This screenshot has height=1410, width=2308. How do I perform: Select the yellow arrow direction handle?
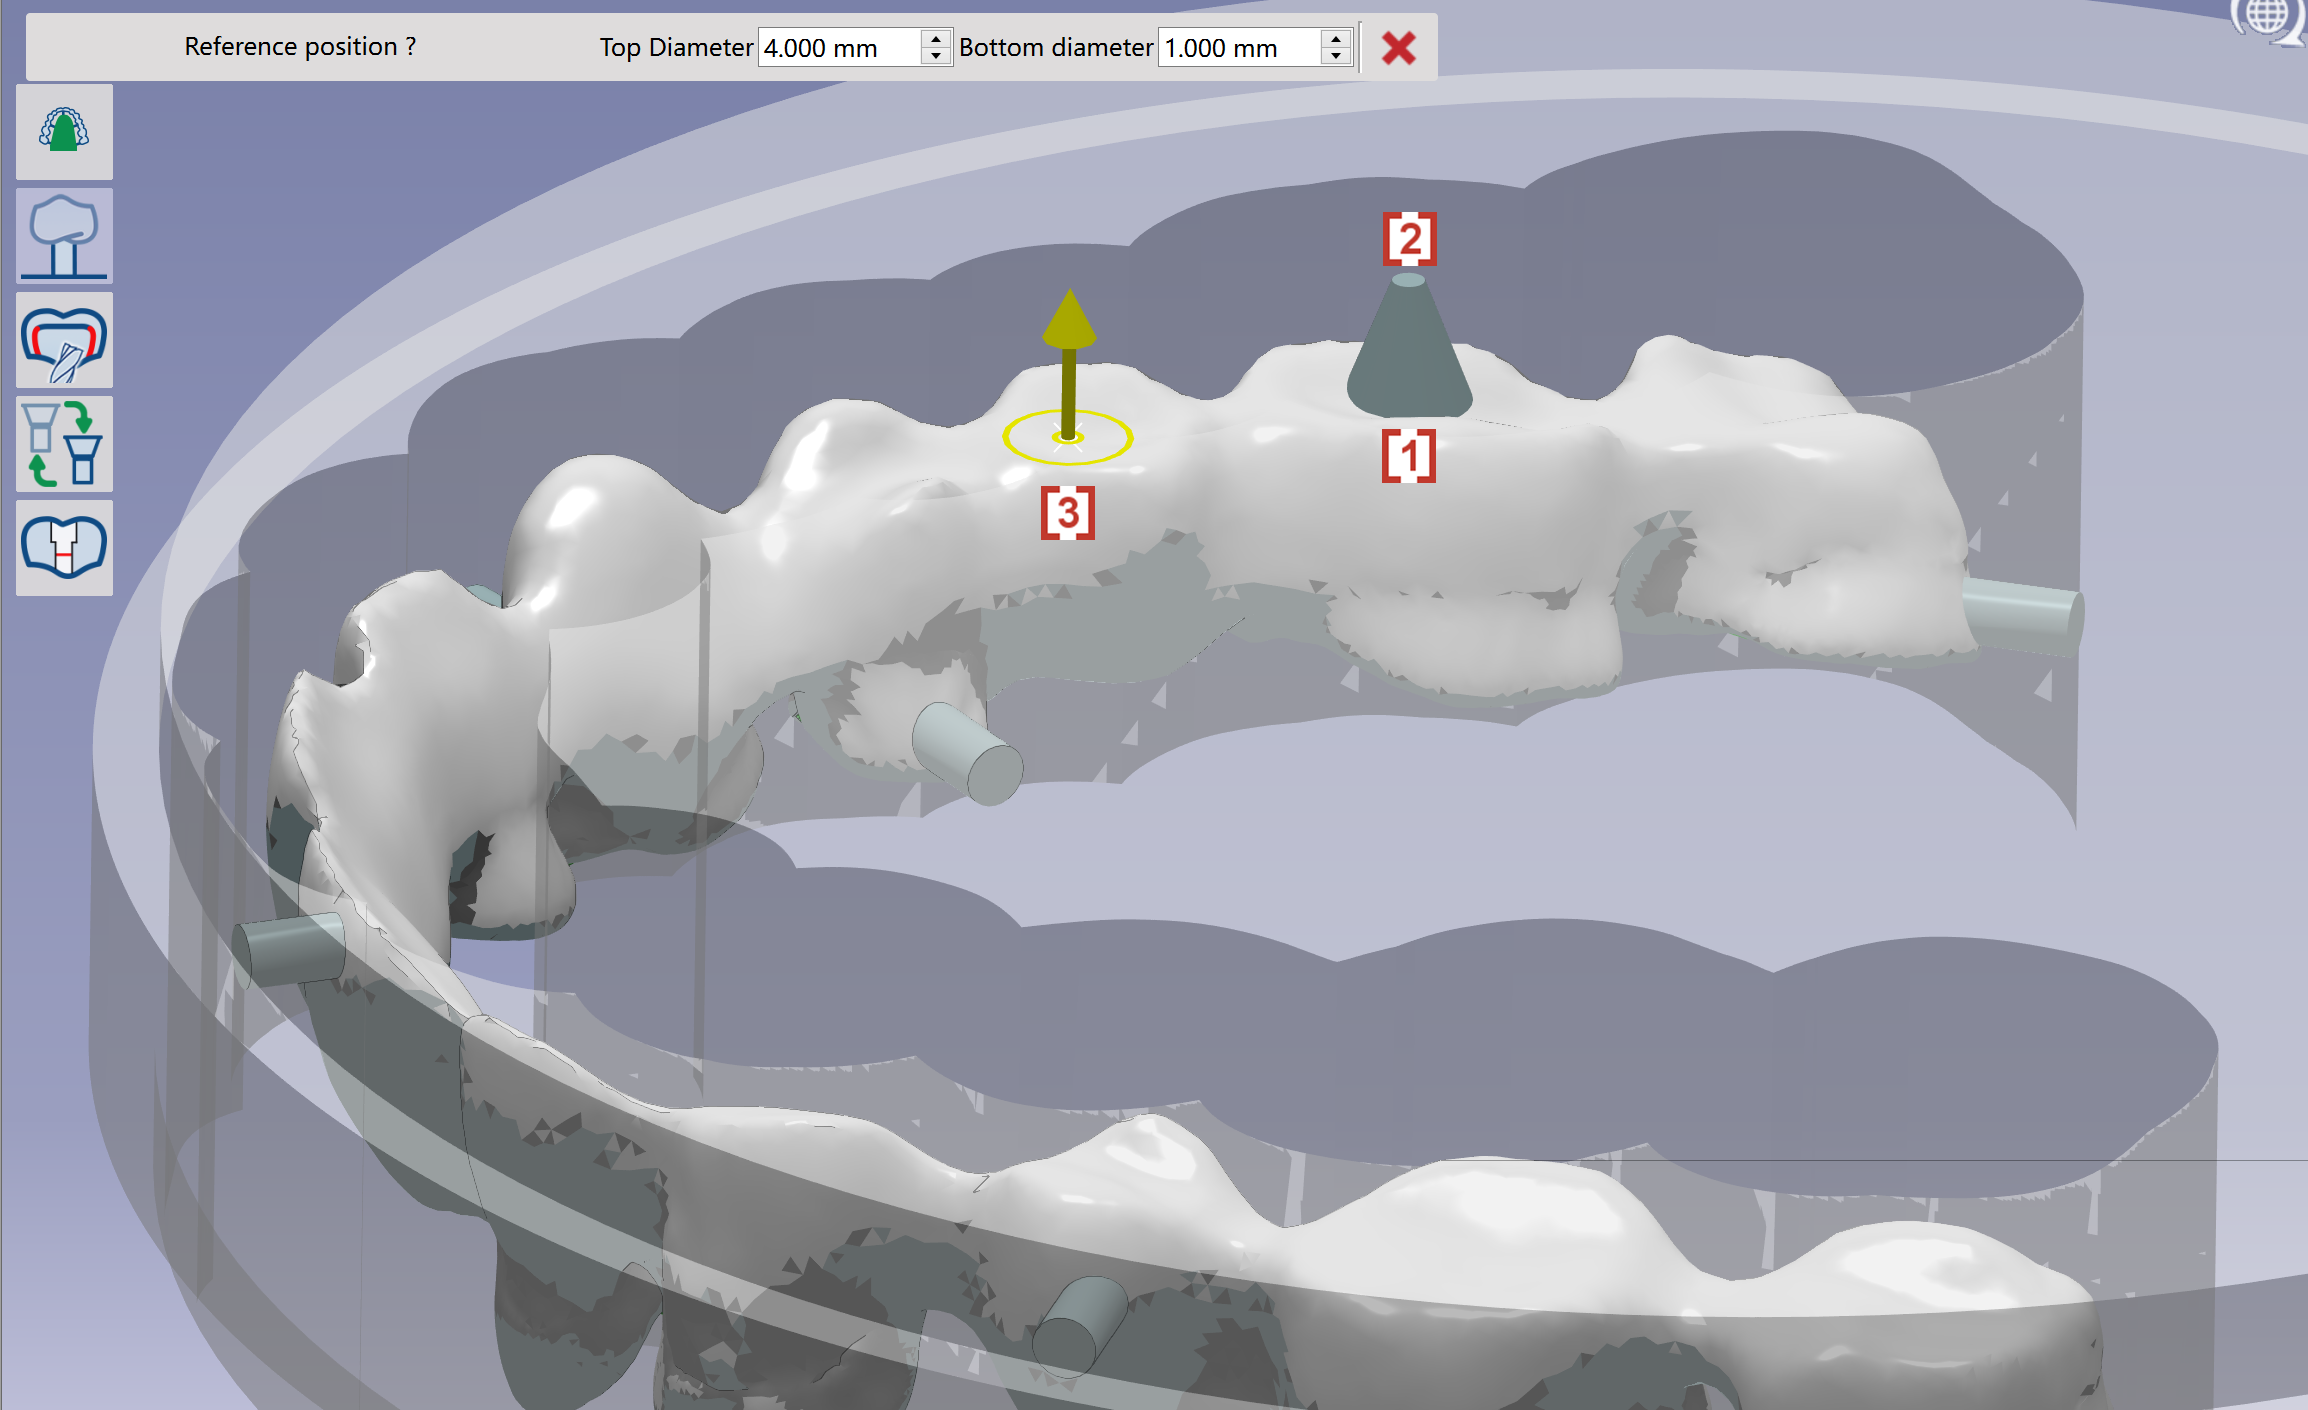tap(1069, 362)
